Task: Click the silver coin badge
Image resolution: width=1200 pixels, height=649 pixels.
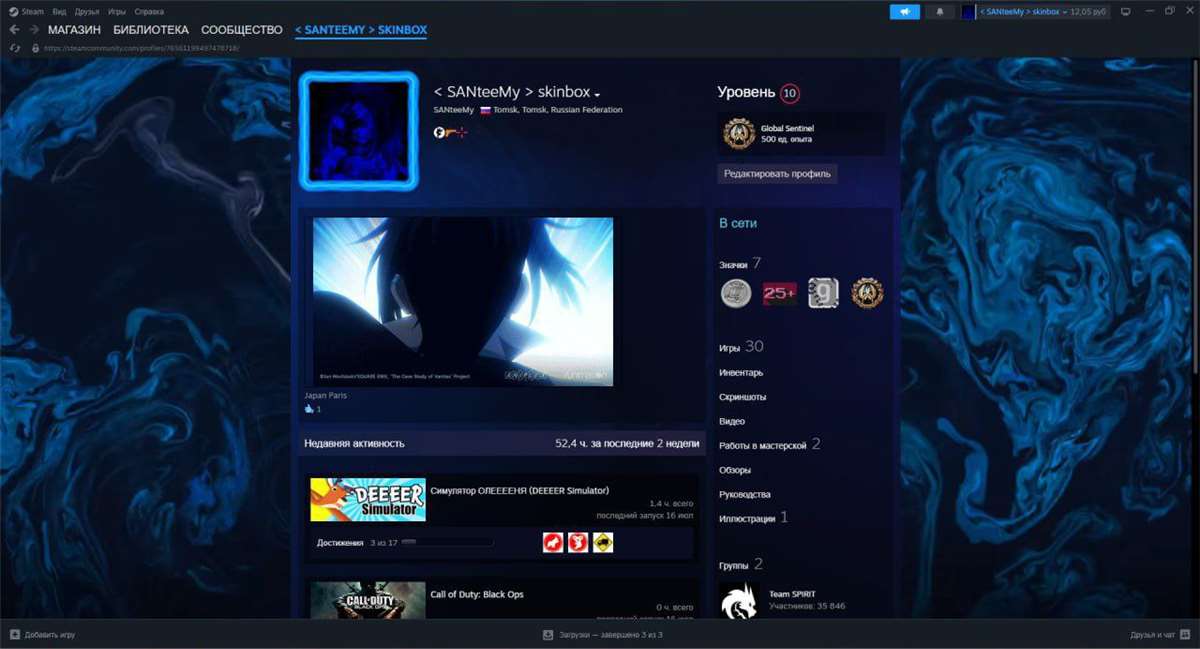Action: tap(736, 293)
